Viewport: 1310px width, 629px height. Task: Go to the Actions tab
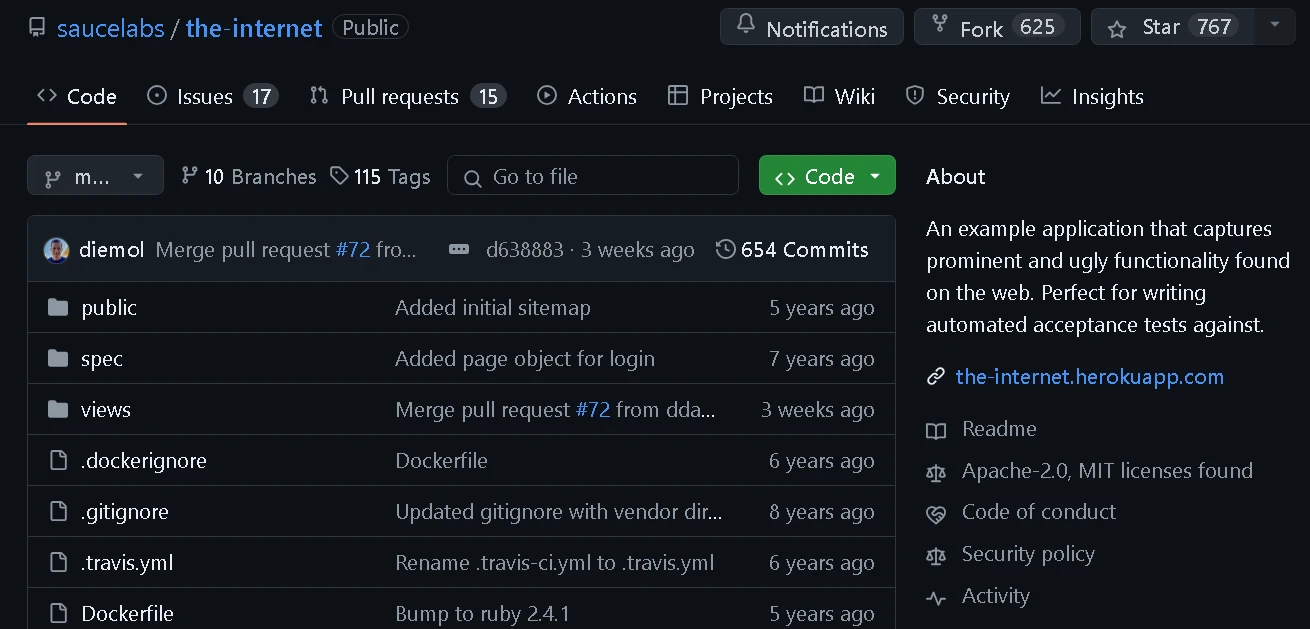[x=587, y=96]
